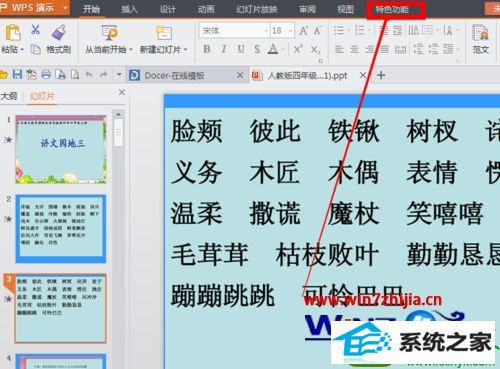
Task: Apply font color with the A button
Action: 273,49
